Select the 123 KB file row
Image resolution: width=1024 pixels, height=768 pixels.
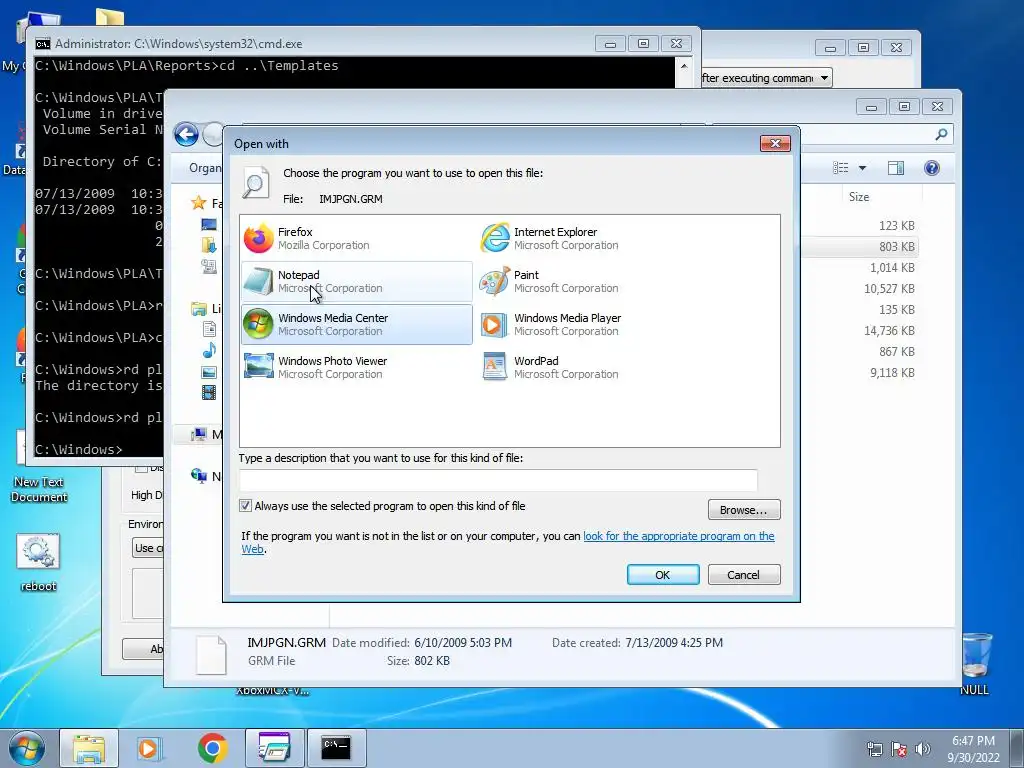pos(861,225)
